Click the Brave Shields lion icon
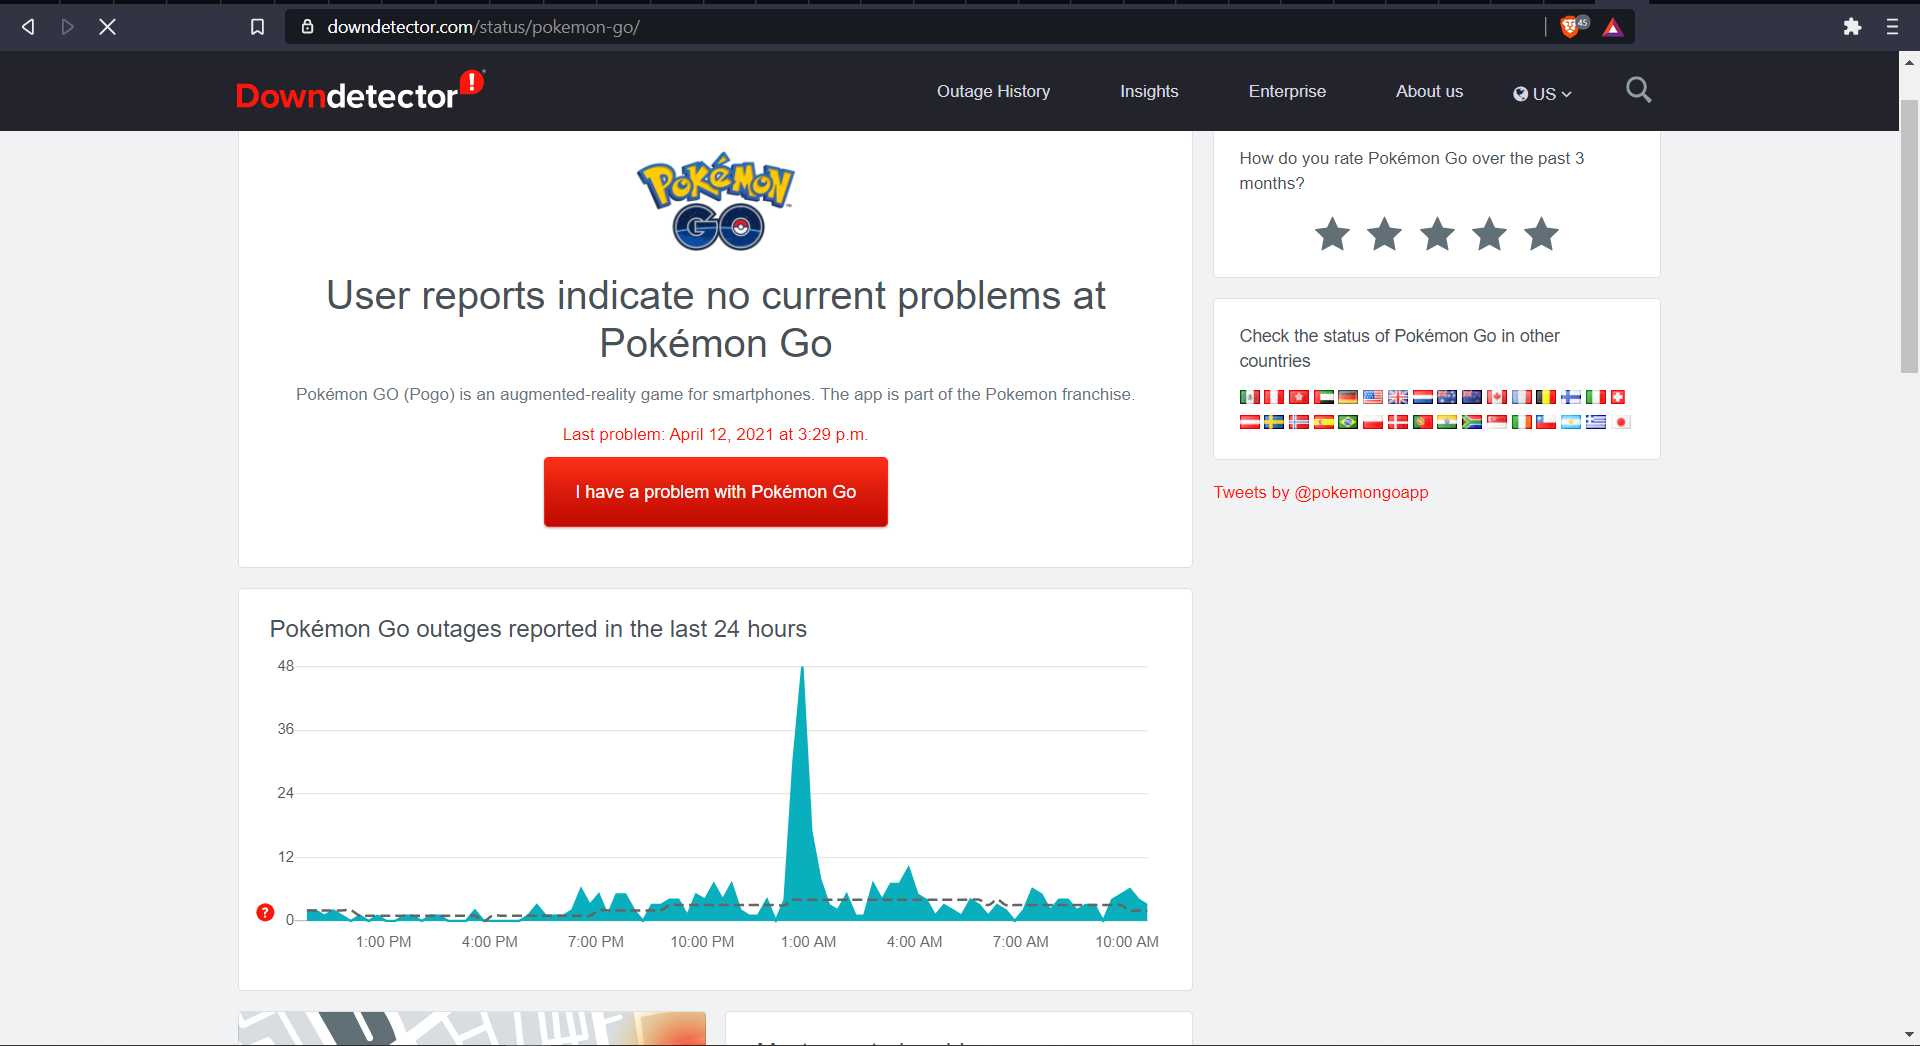Viewport: 1920px width, 1046px height. click(x=1570, y=27)
